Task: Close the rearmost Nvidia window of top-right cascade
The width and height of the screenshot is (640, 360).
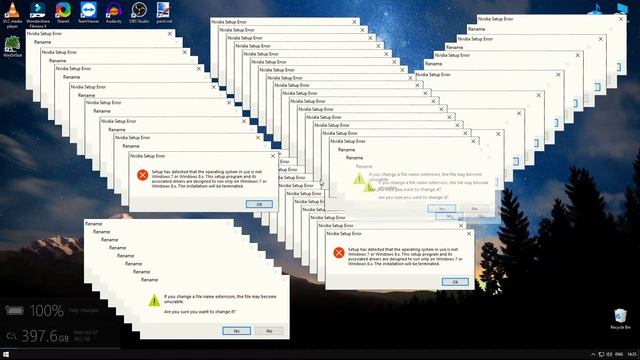Action: click(x=621, y=19)
